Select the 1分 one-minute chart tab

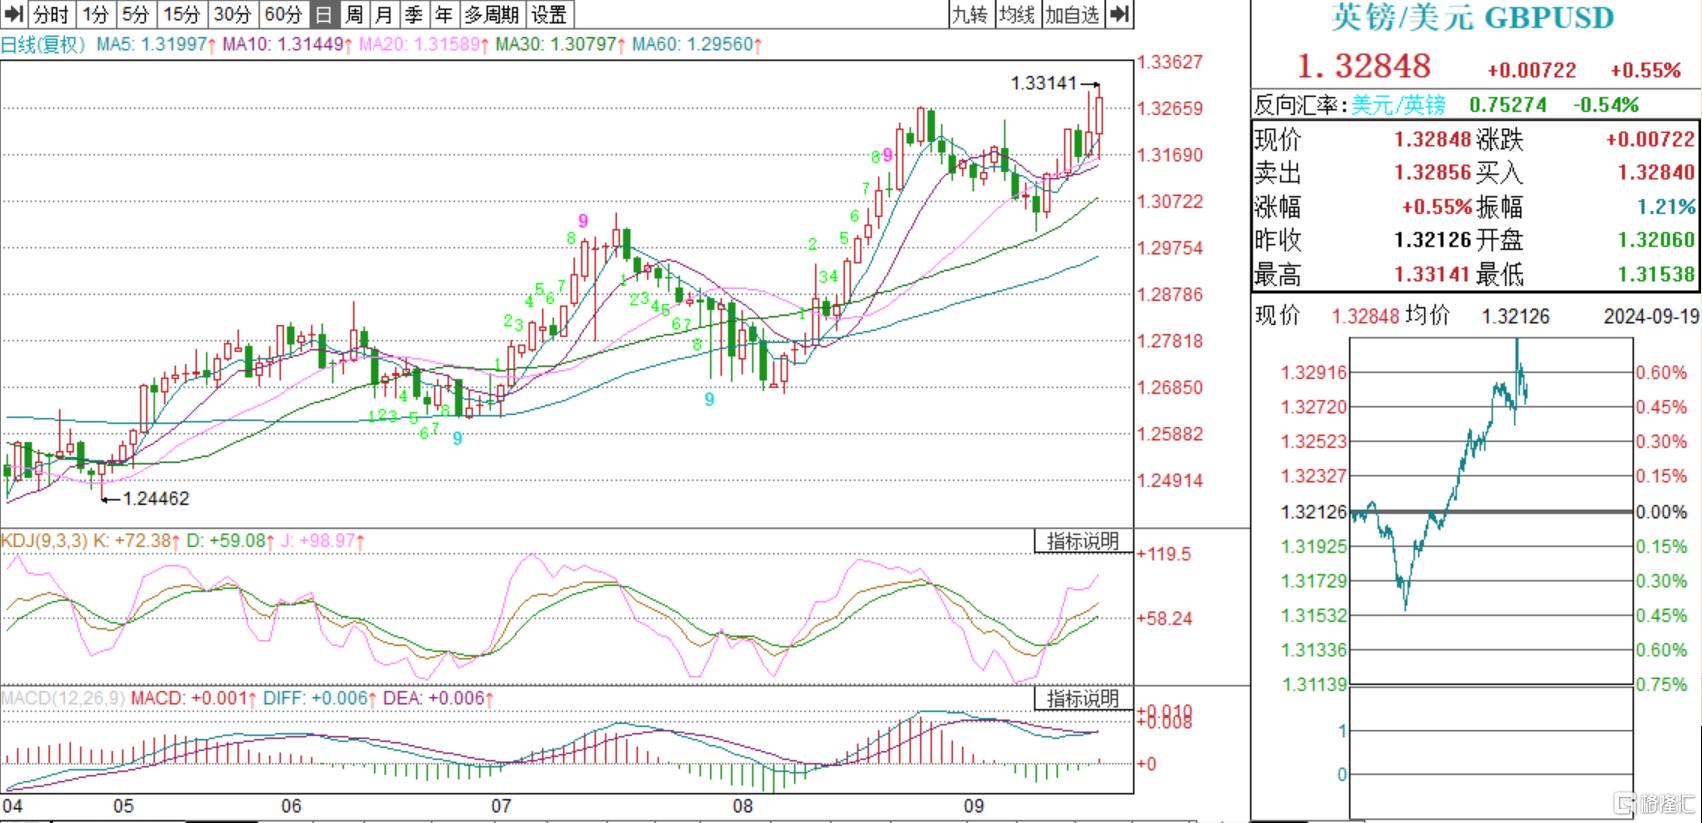pos(96,14)
